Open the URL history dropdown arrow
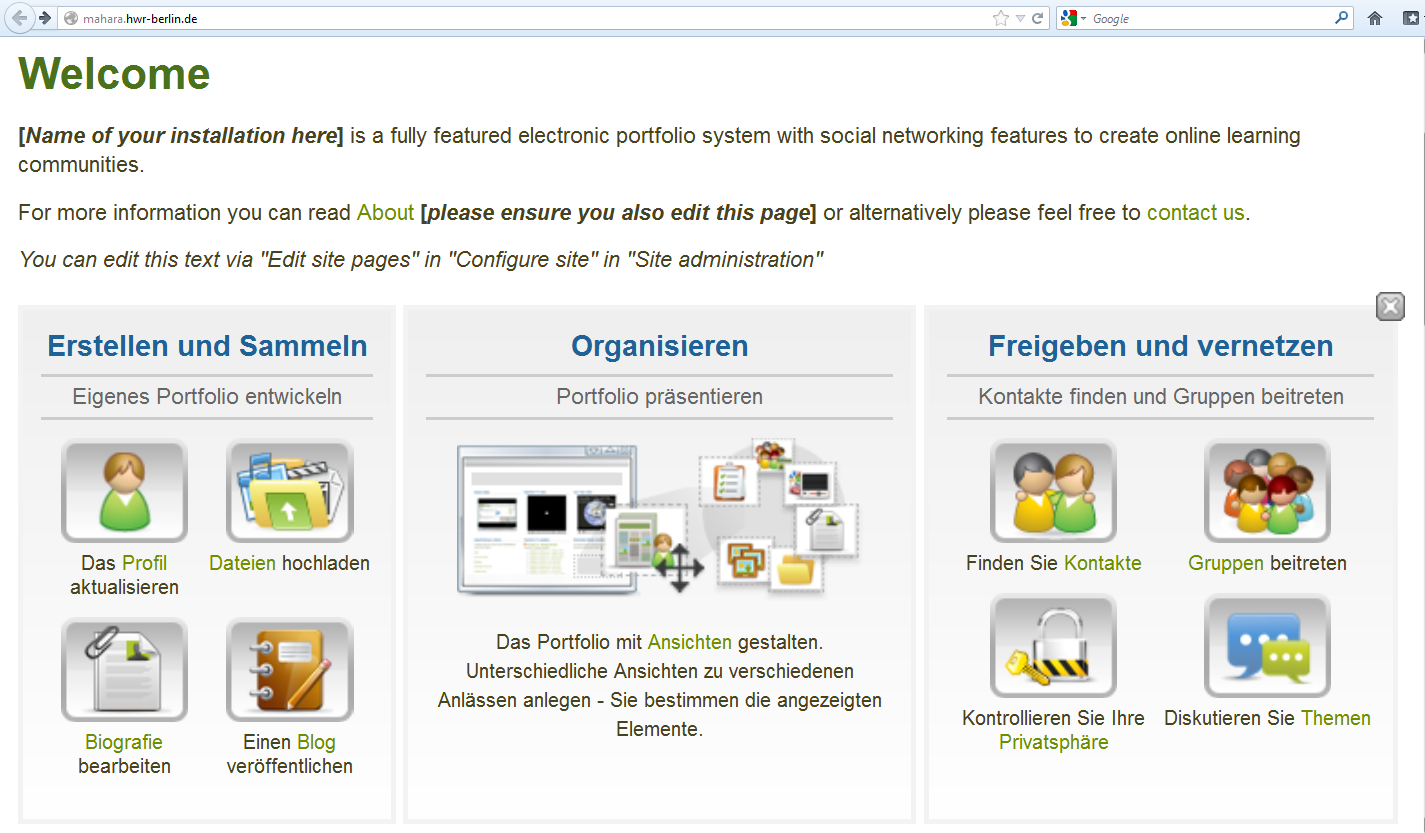The height and width of the screenshot is (833, 1425). tap(1020, 18)
